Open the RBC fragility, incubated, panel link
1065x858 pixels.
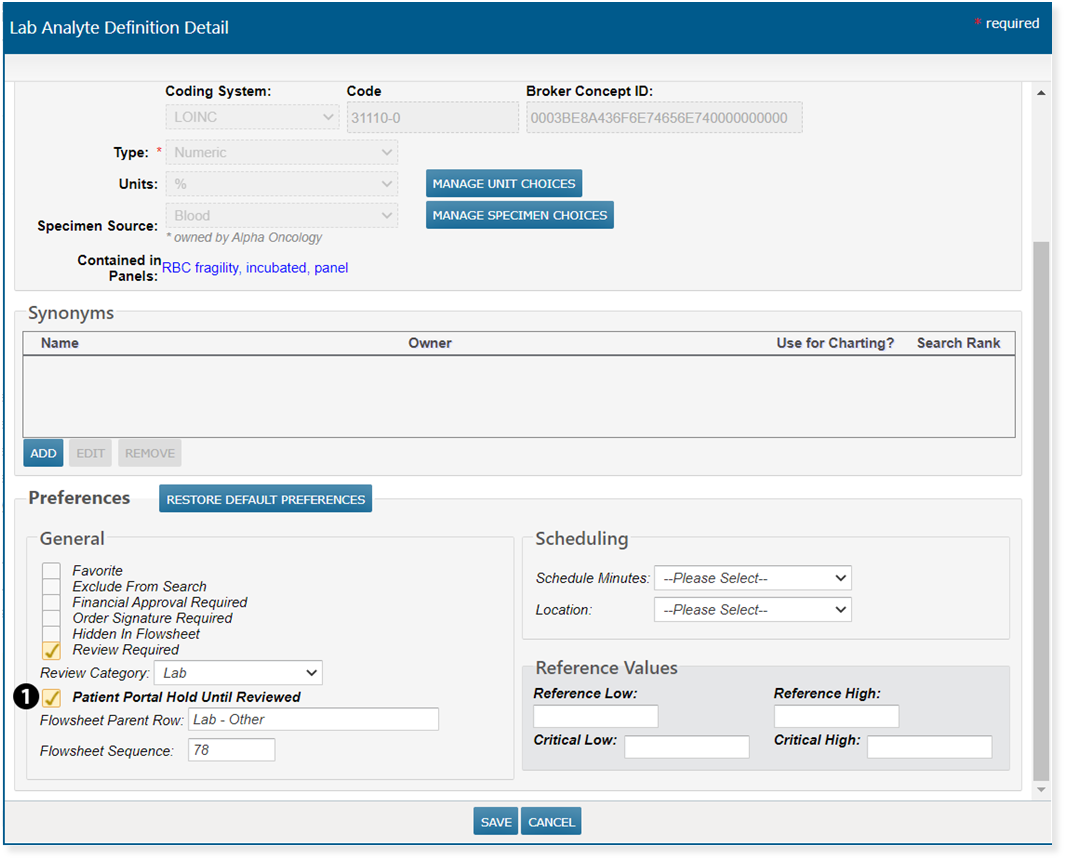click(255, 268)
